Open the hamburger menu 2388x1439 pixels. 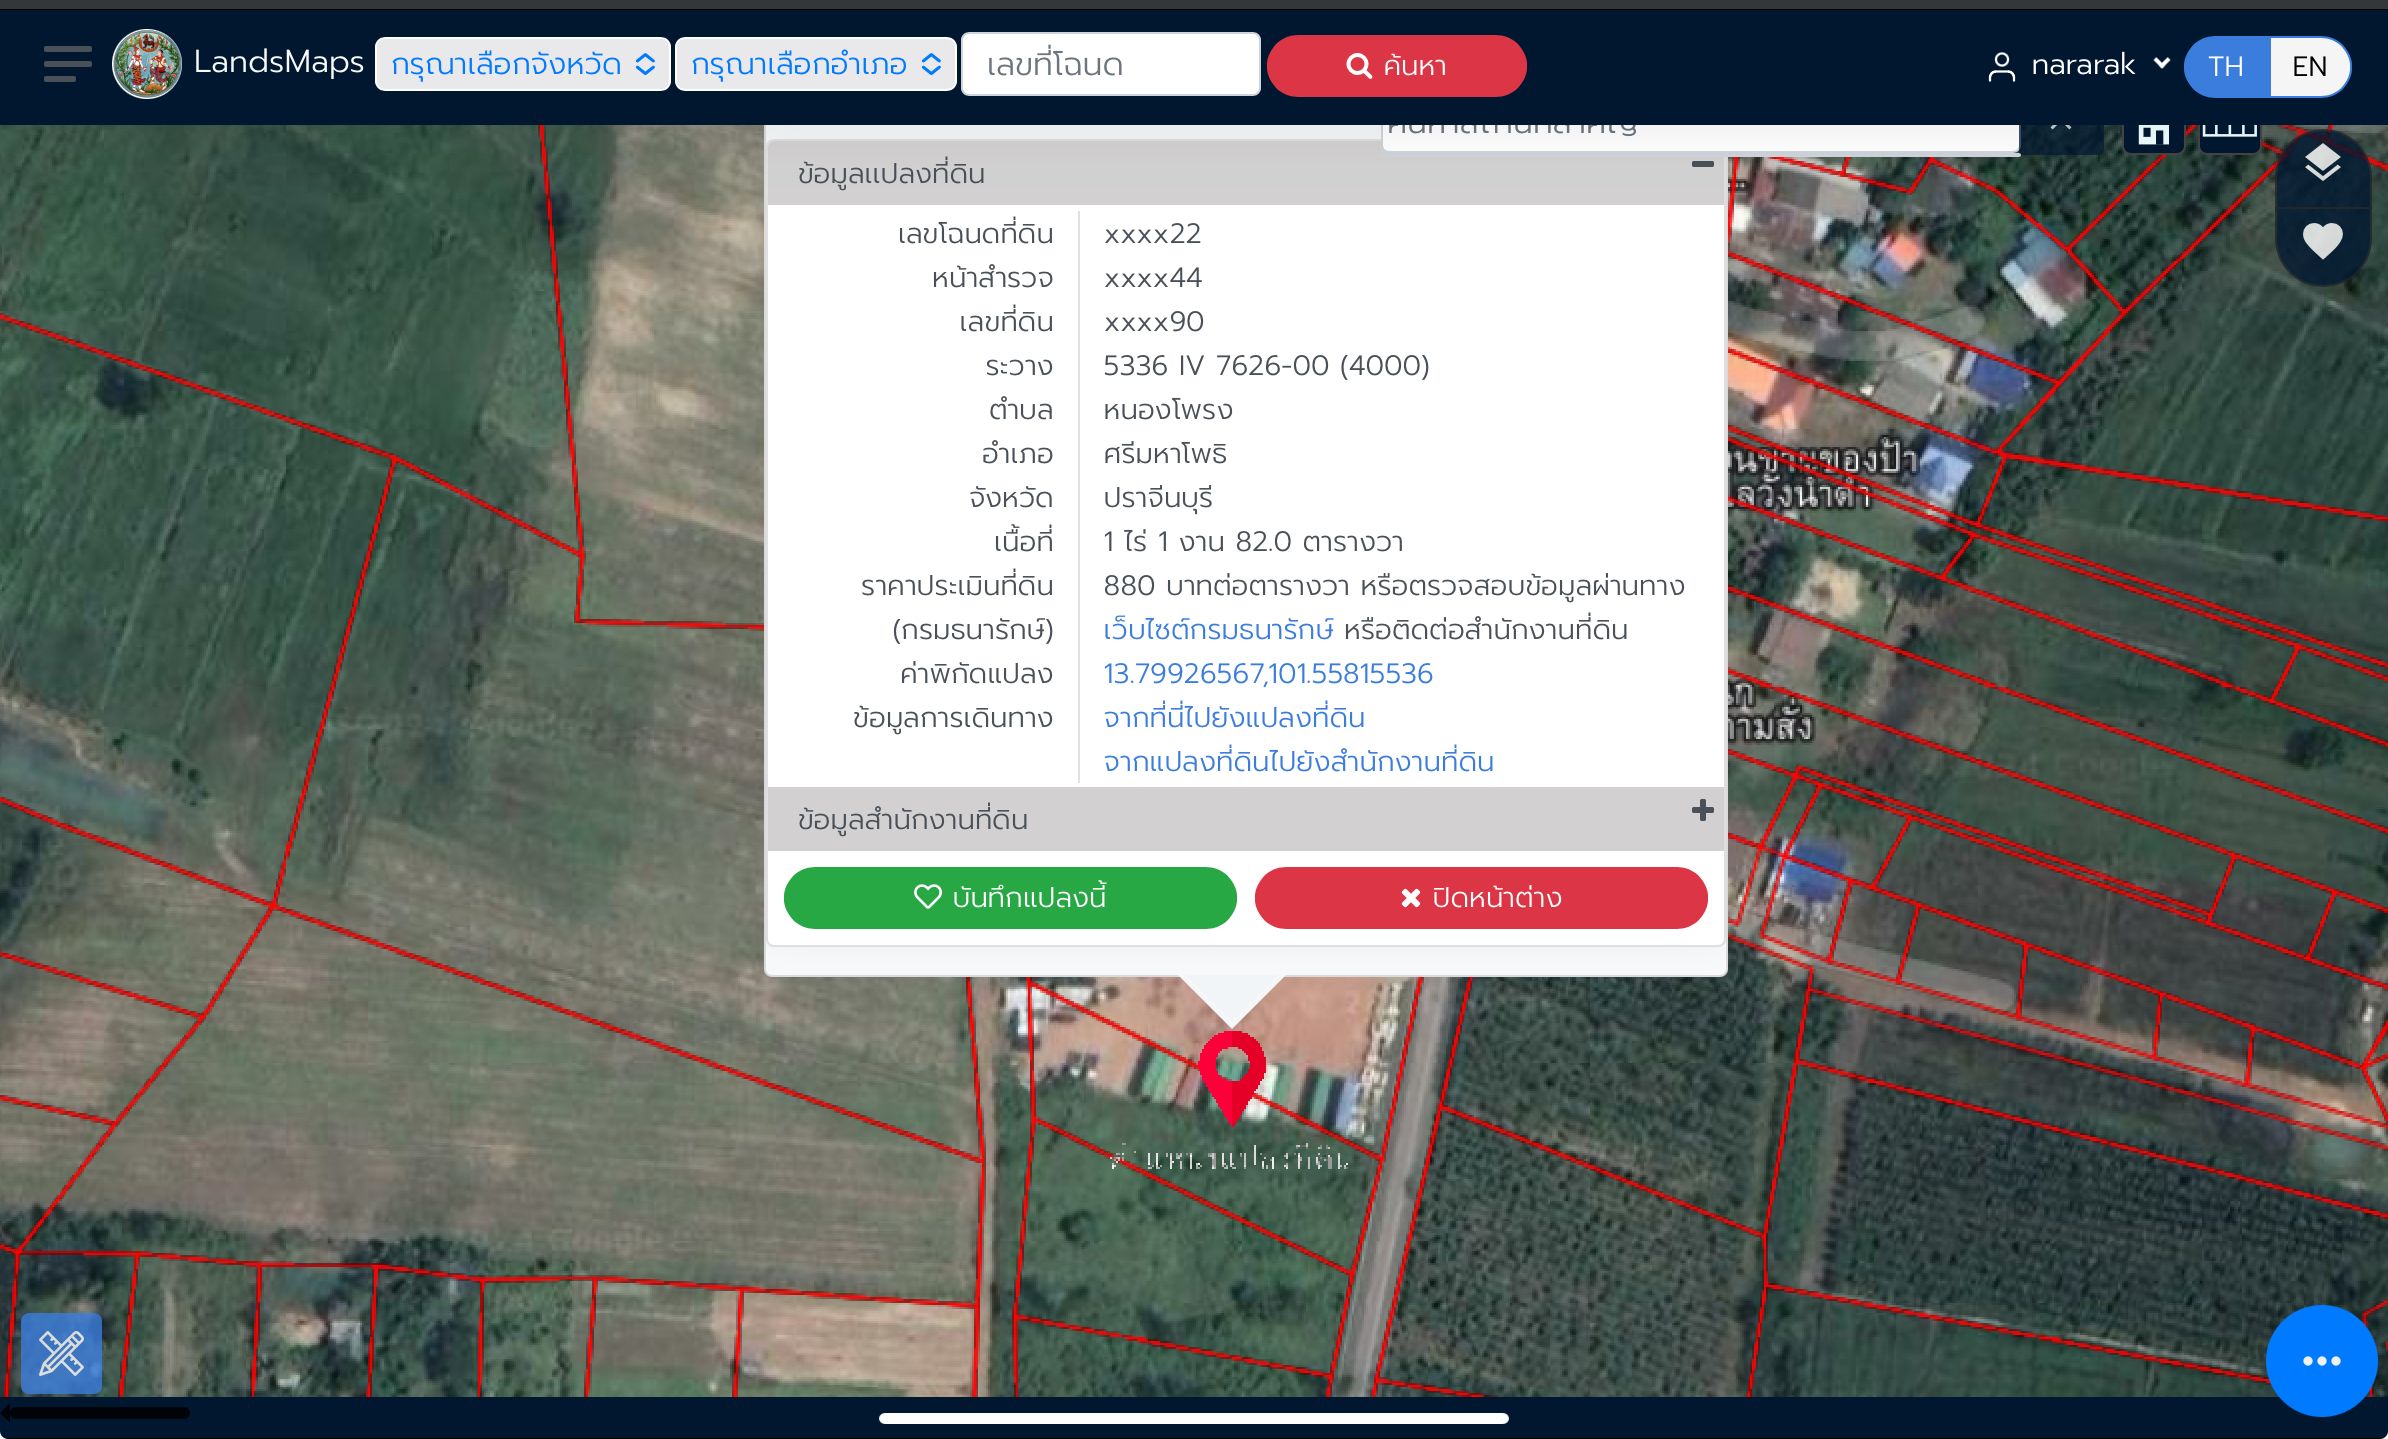67,64
